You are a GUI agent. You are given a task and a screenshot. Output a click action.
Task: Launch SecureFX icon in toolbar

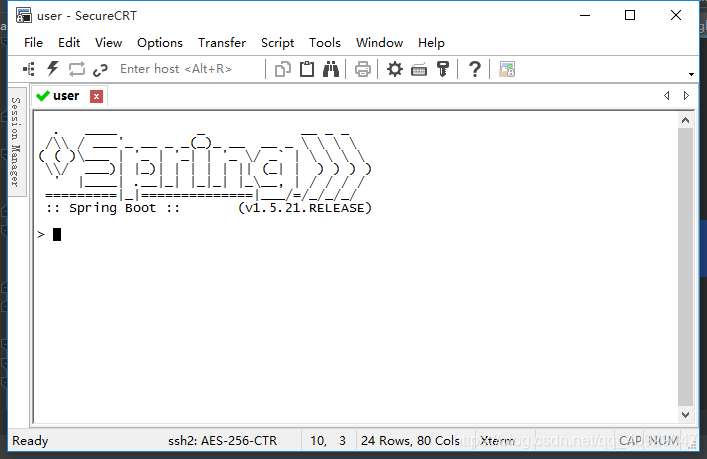coord(507,69)
